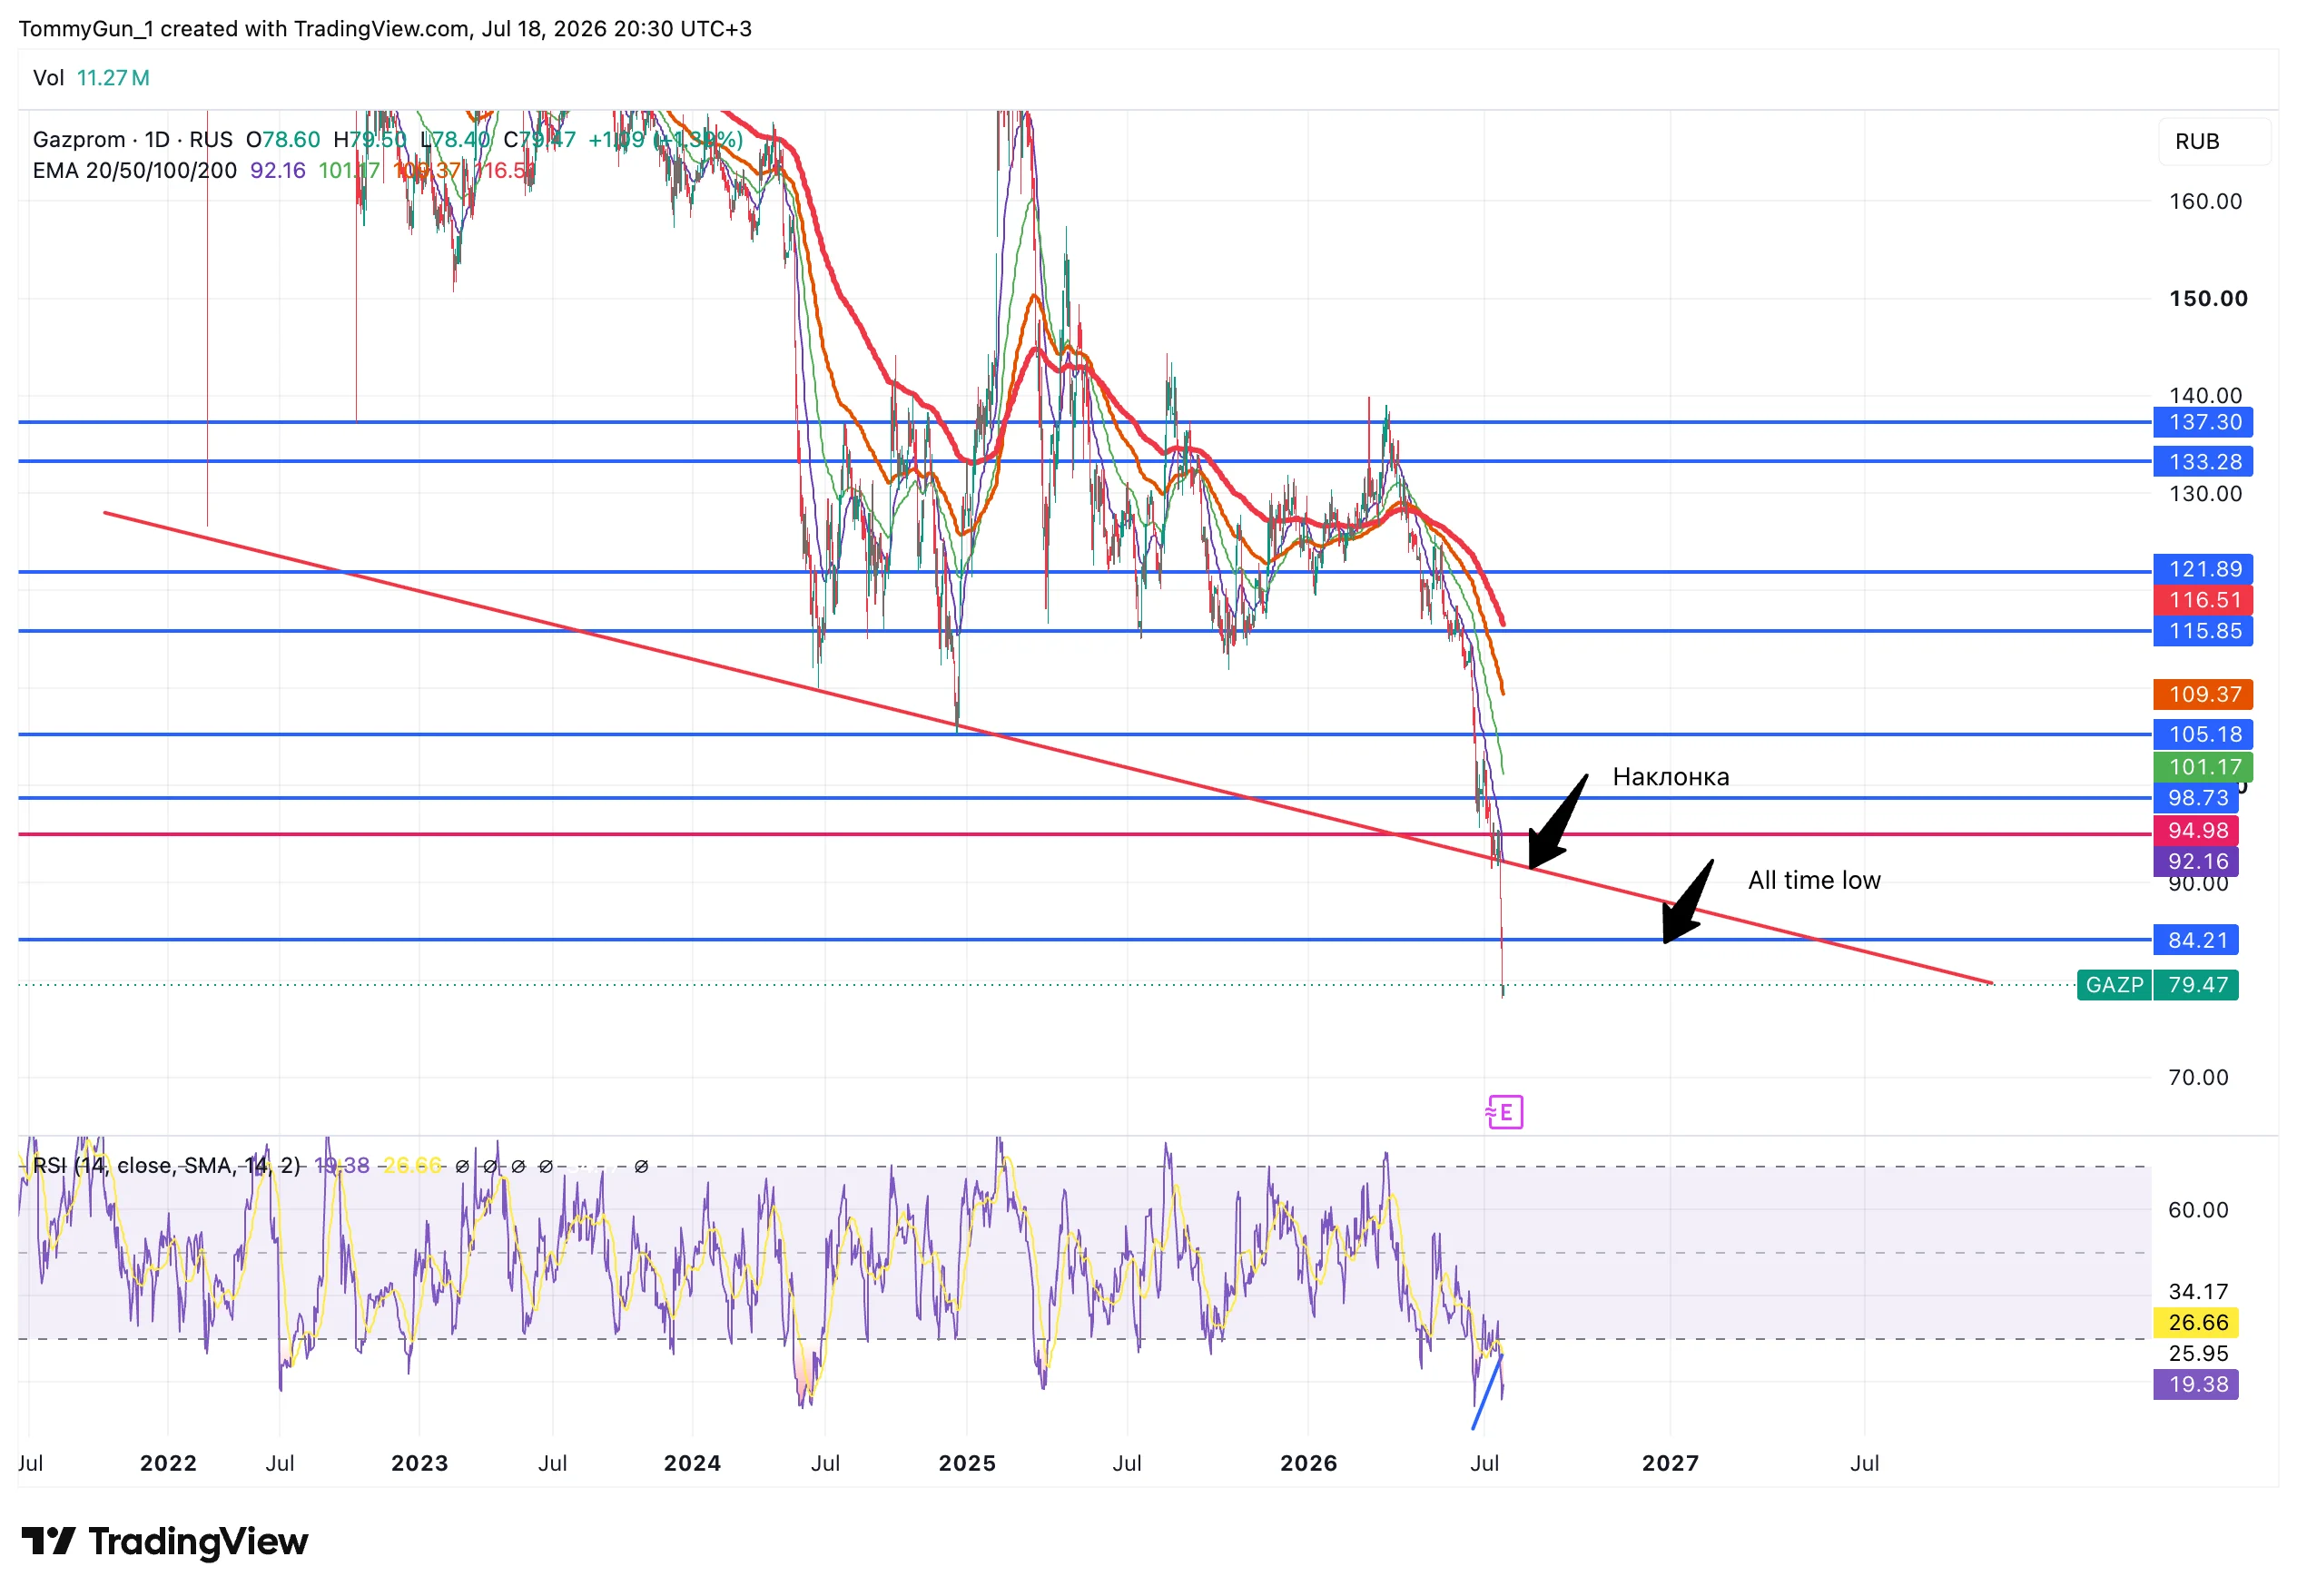Click the orange 109.37 EMA label

click(2202, 694)
